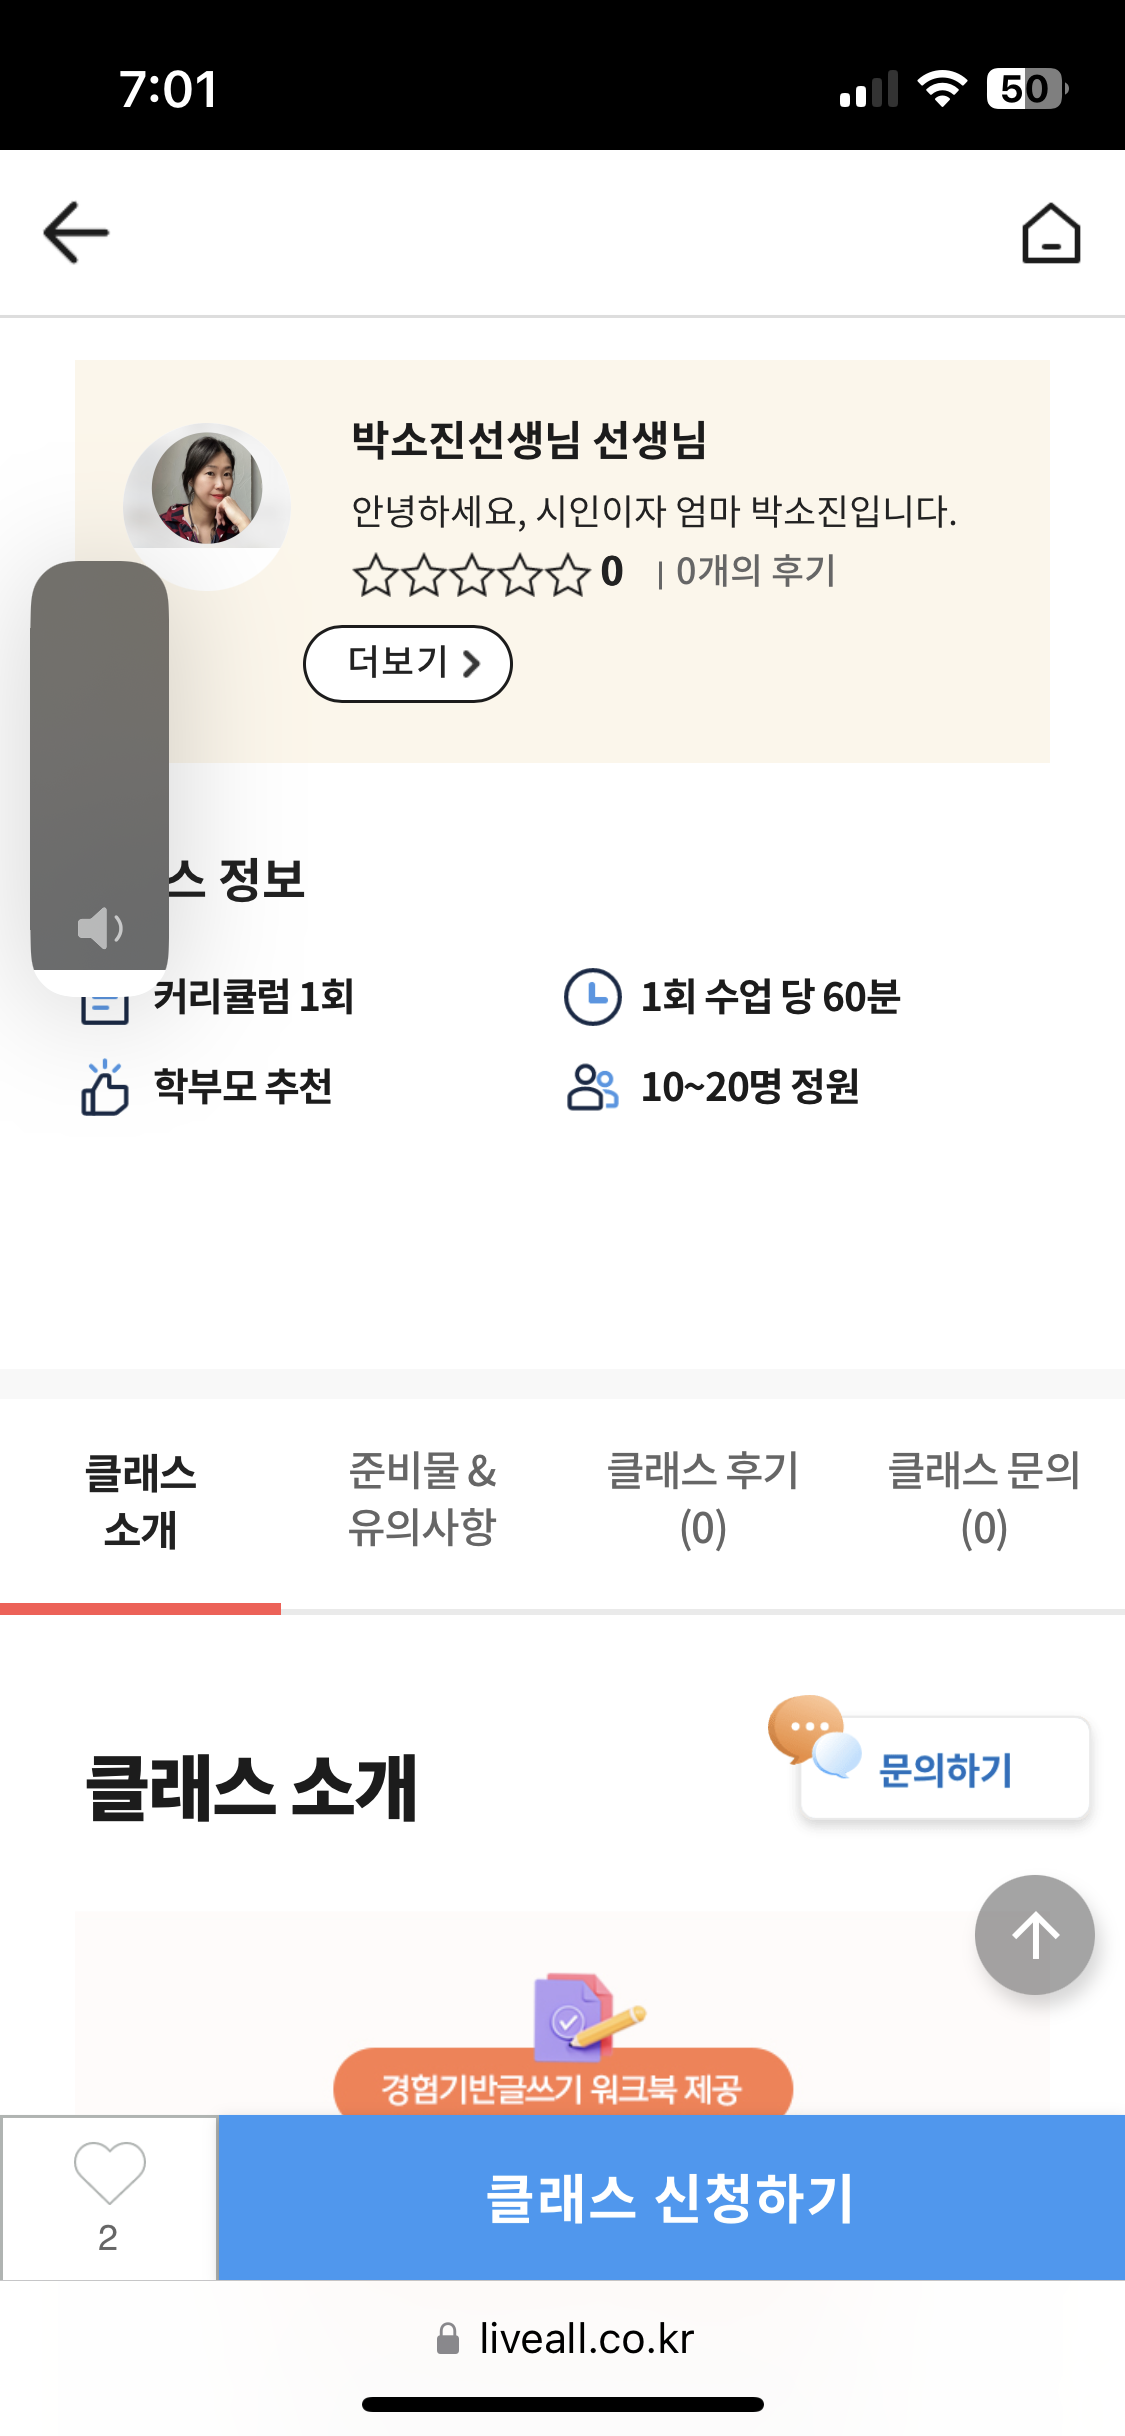Switch to the 클래스 소개 tab
Viewport: 1125px width, 2436px height.
[x=140, y=1501]
